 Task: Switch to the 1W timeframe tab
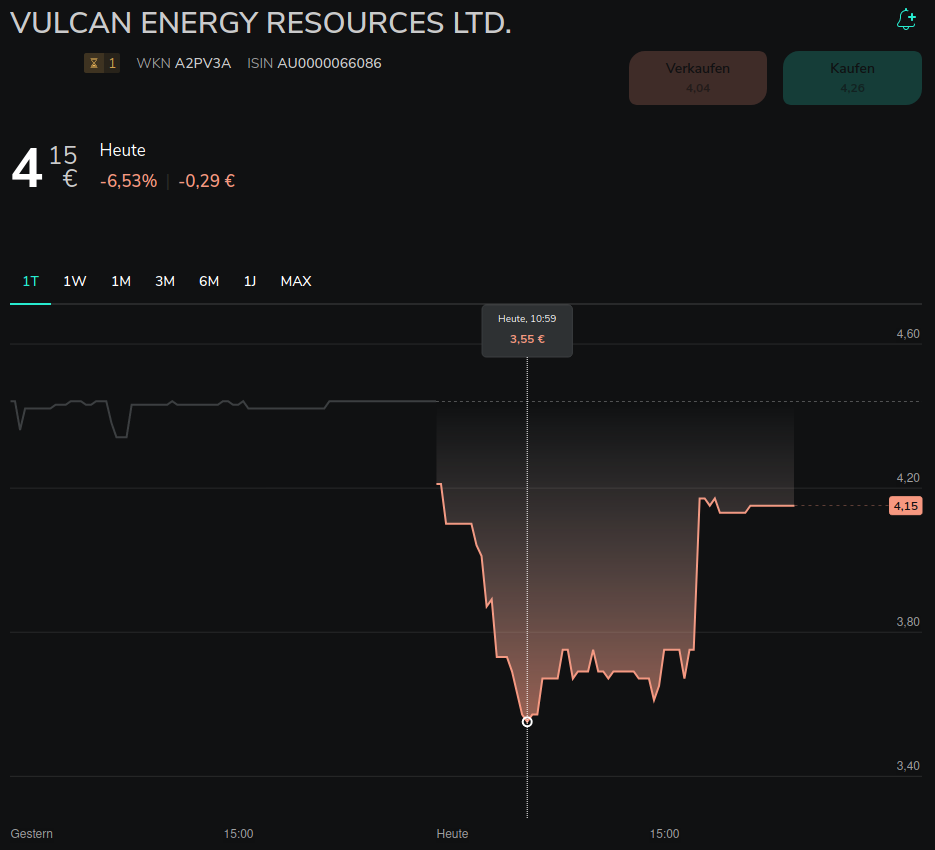(x=75, y=281)
